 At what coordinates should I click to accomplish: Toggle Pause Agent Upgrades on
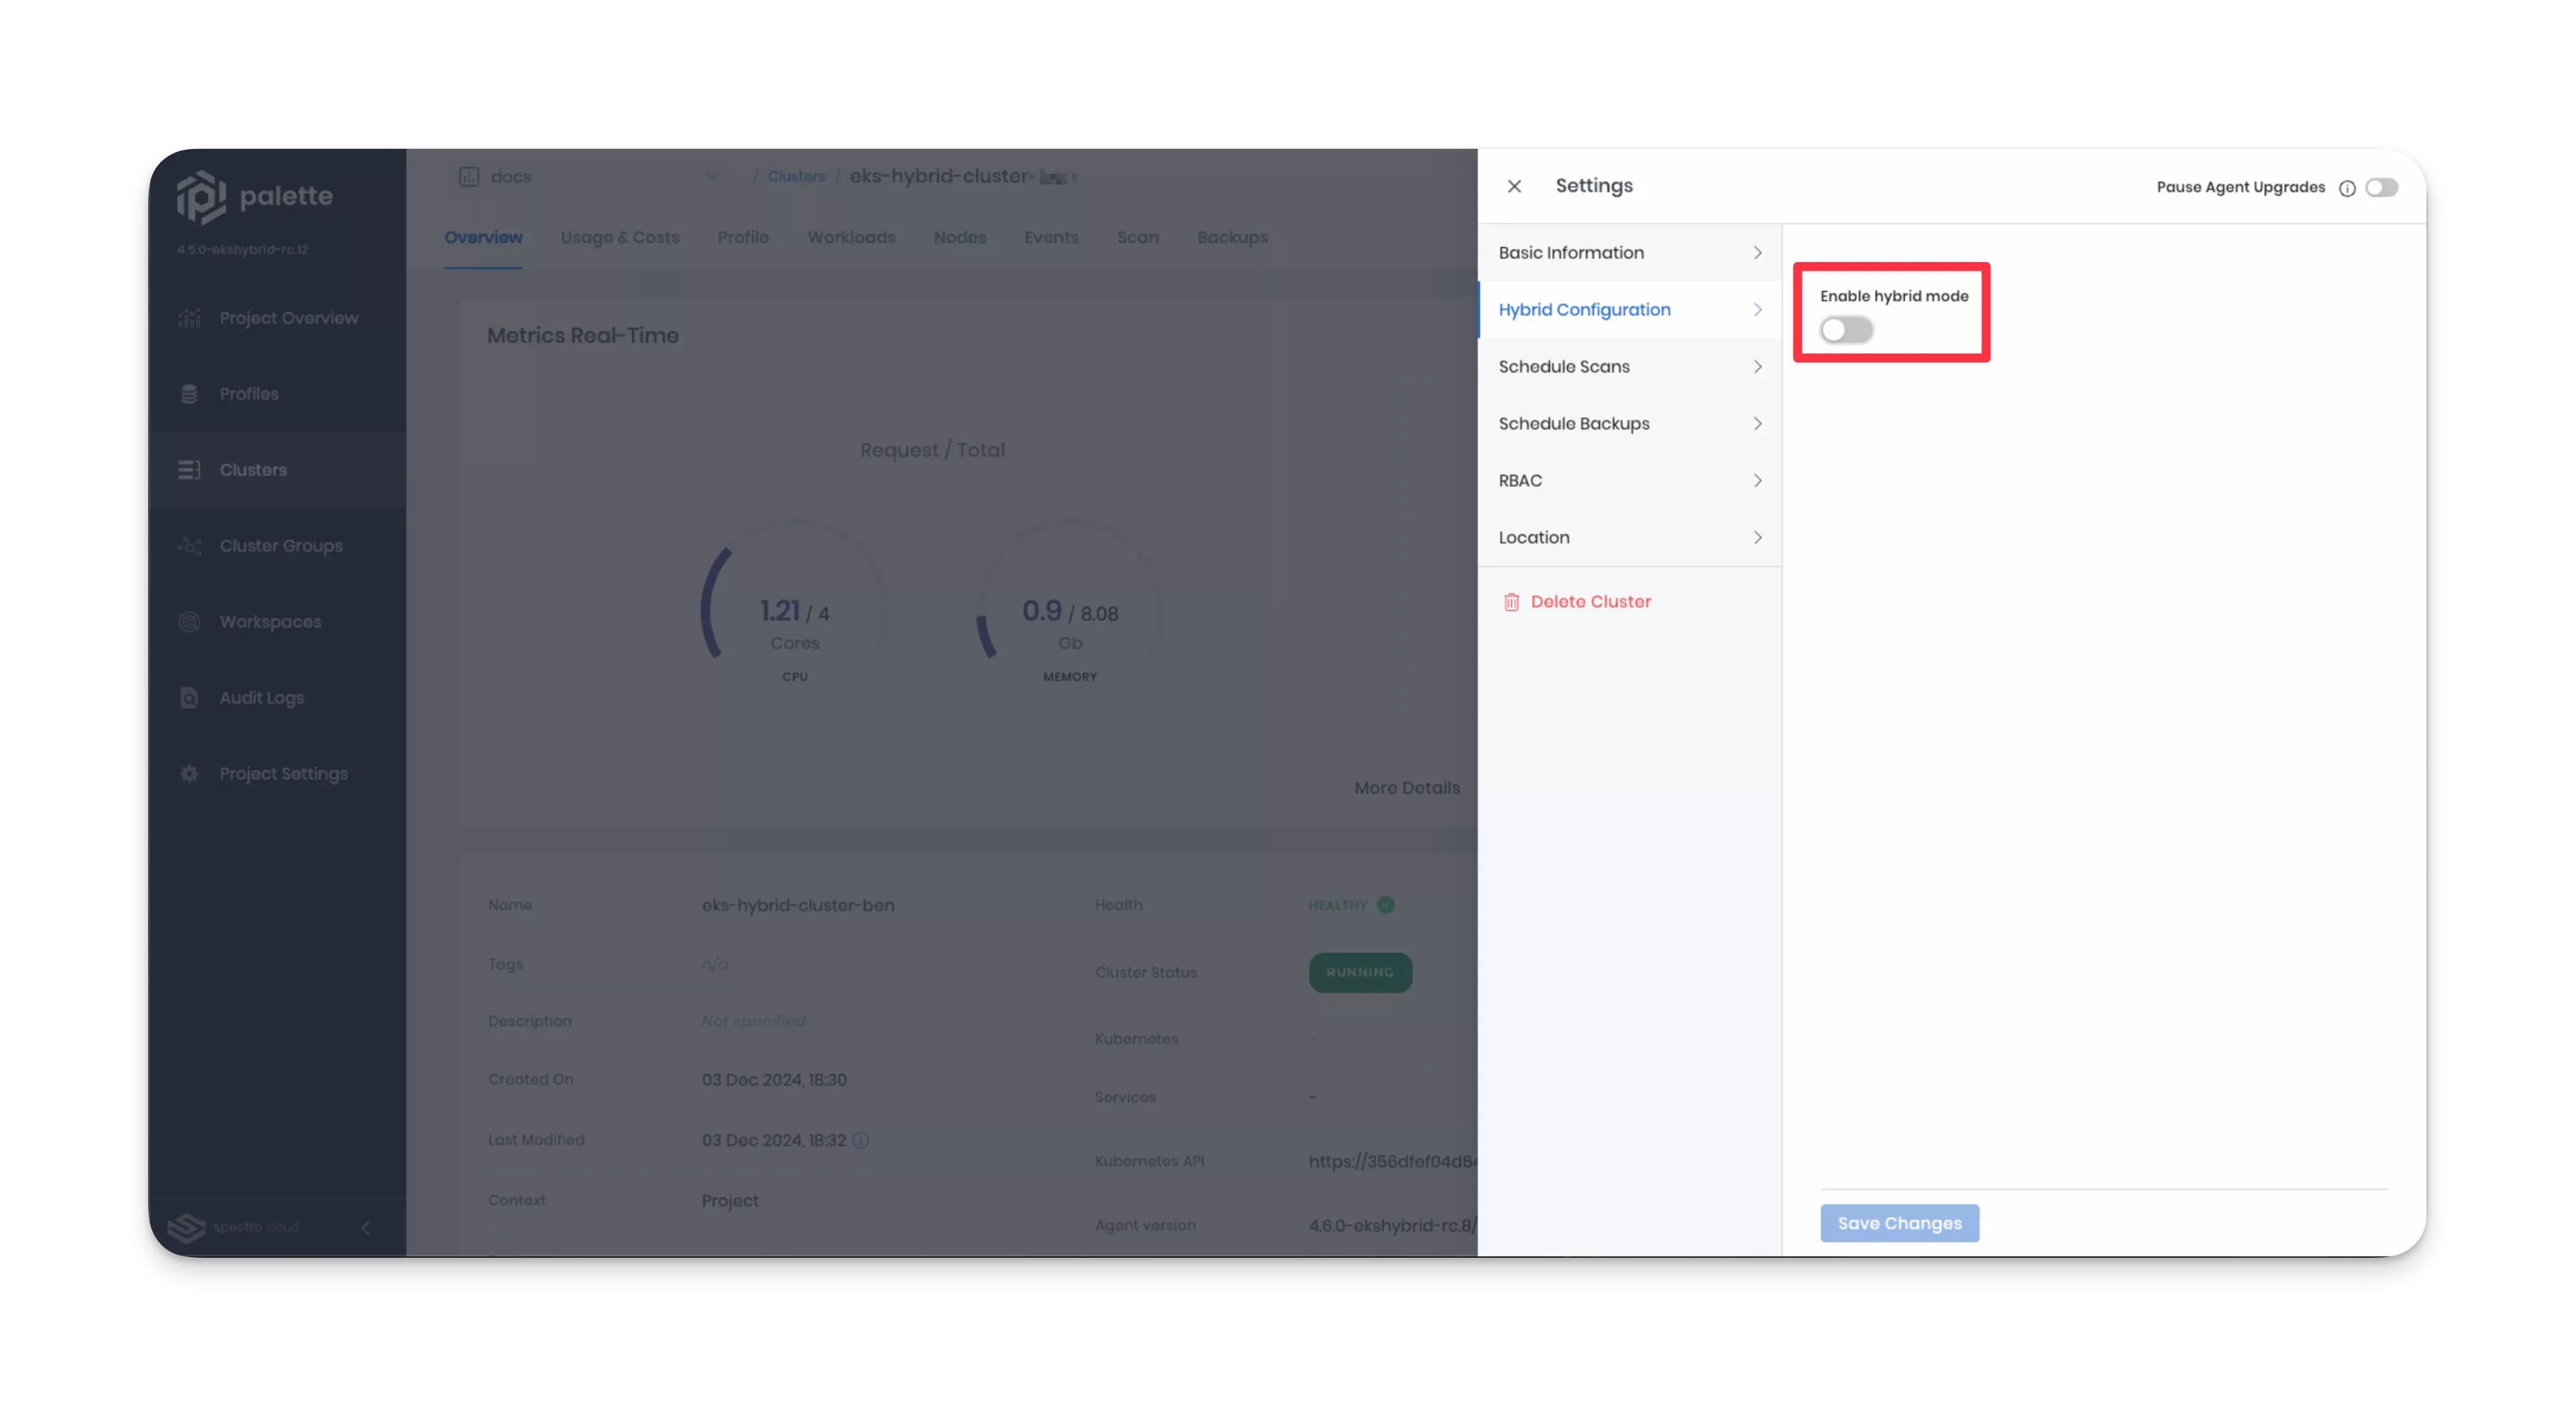(2381, 187)
